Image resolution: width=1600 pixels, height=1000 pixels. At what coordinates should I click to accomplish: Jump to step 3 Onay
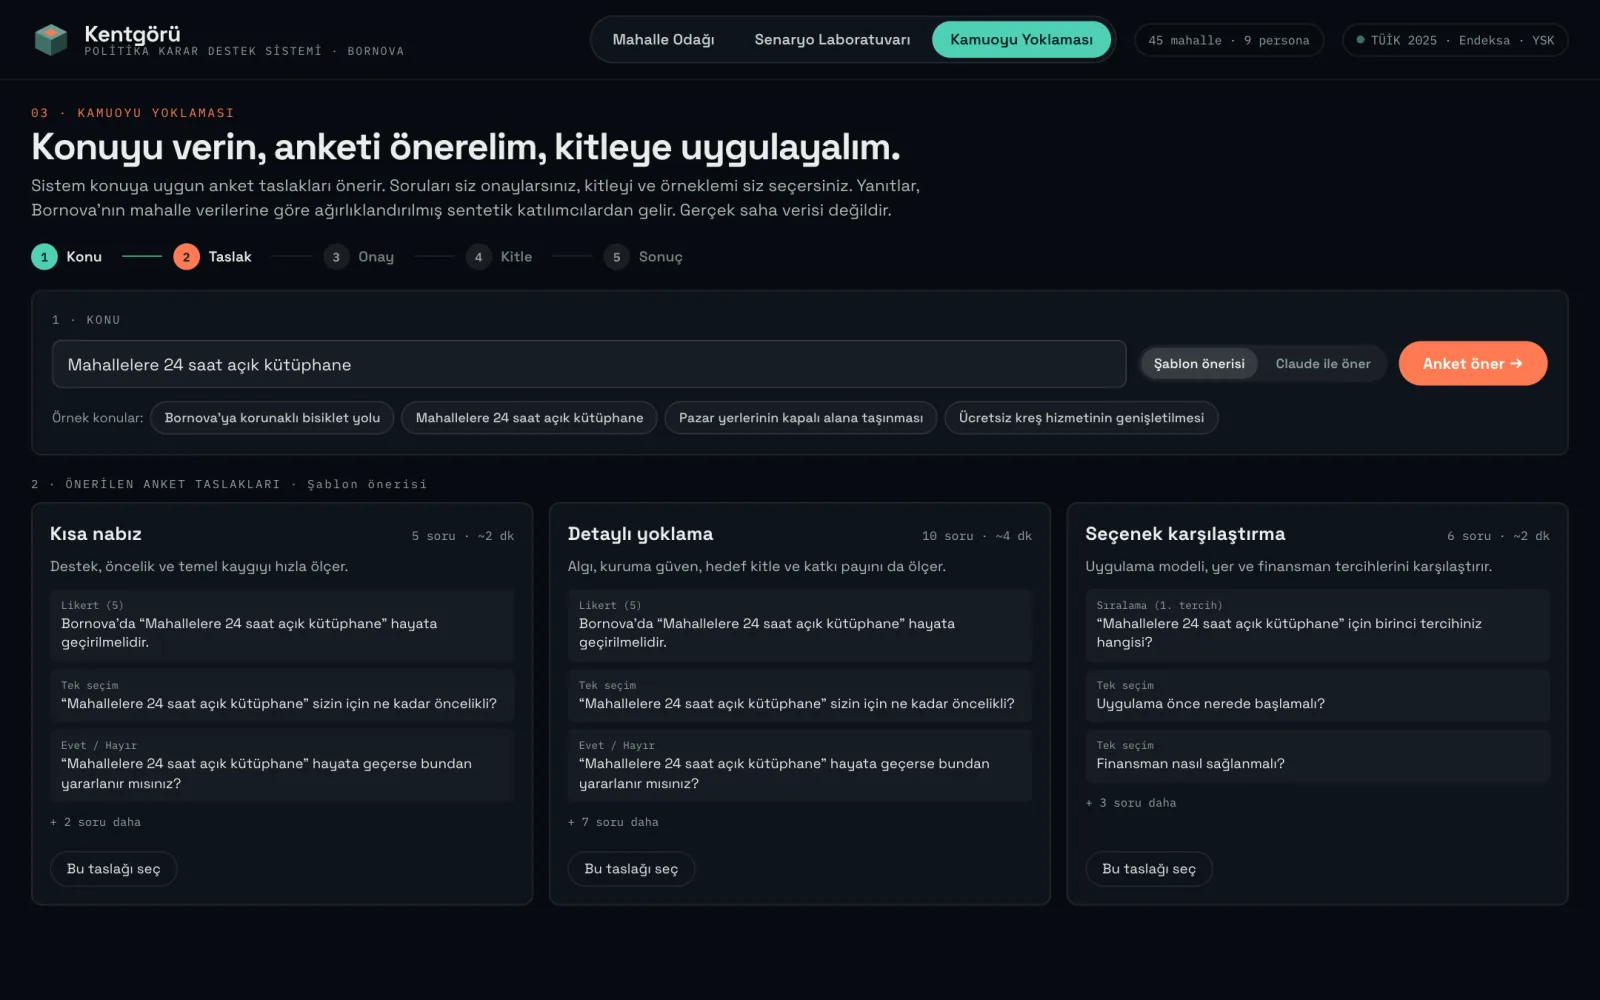point(359,257)
